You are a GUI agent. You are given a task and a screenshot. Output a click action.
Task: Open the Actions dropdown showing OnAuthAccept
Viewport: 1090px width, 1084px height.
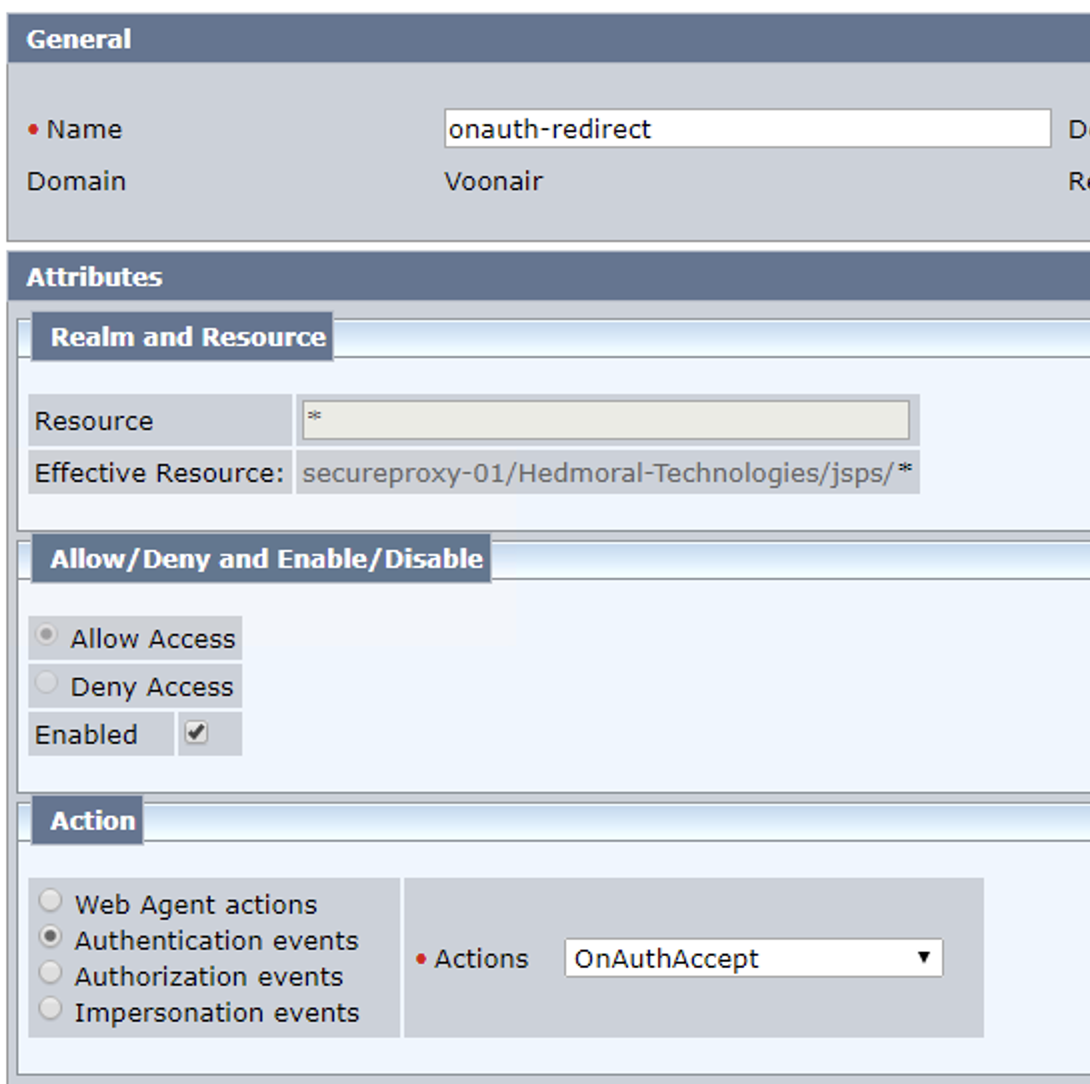(x=750, y=957)
